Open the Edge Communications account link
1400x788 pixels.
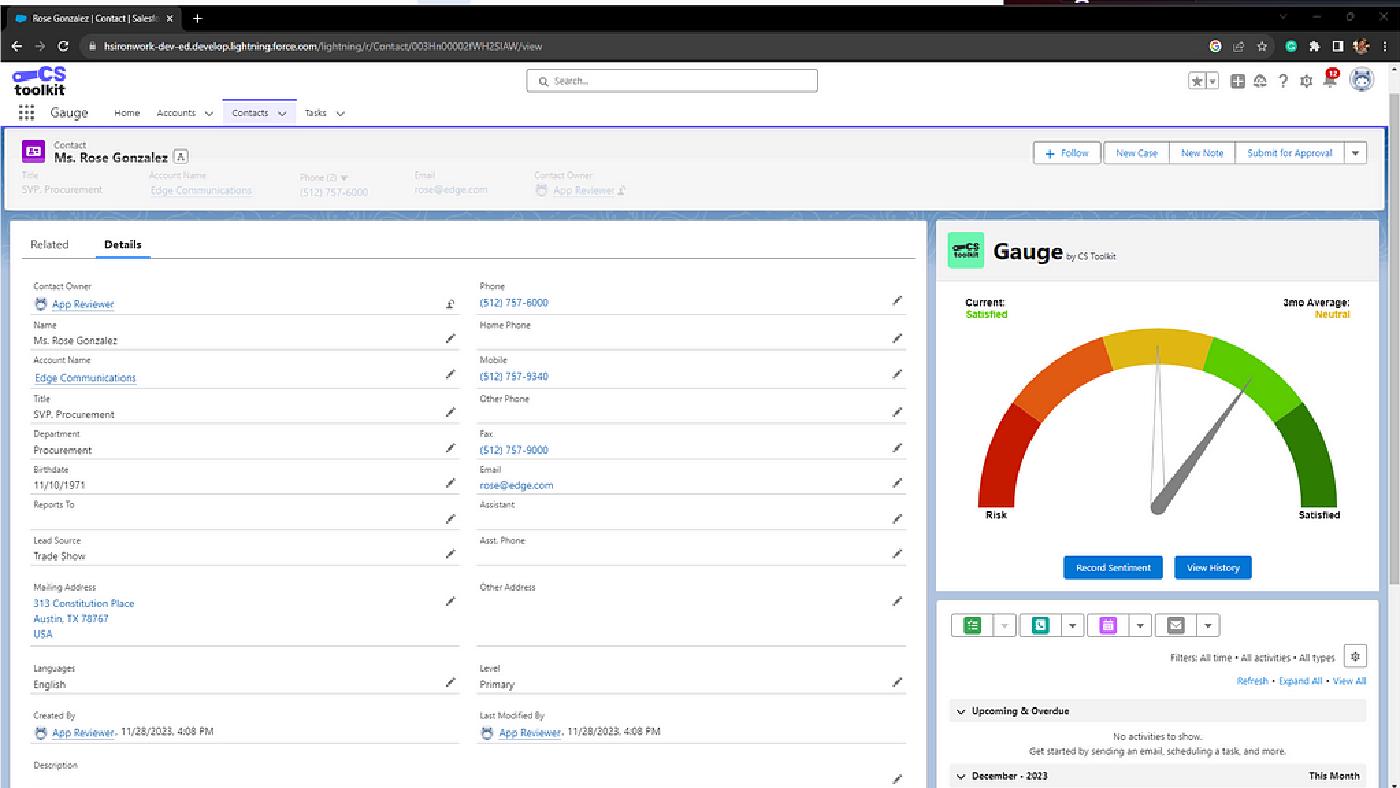[x=84, y=377]
